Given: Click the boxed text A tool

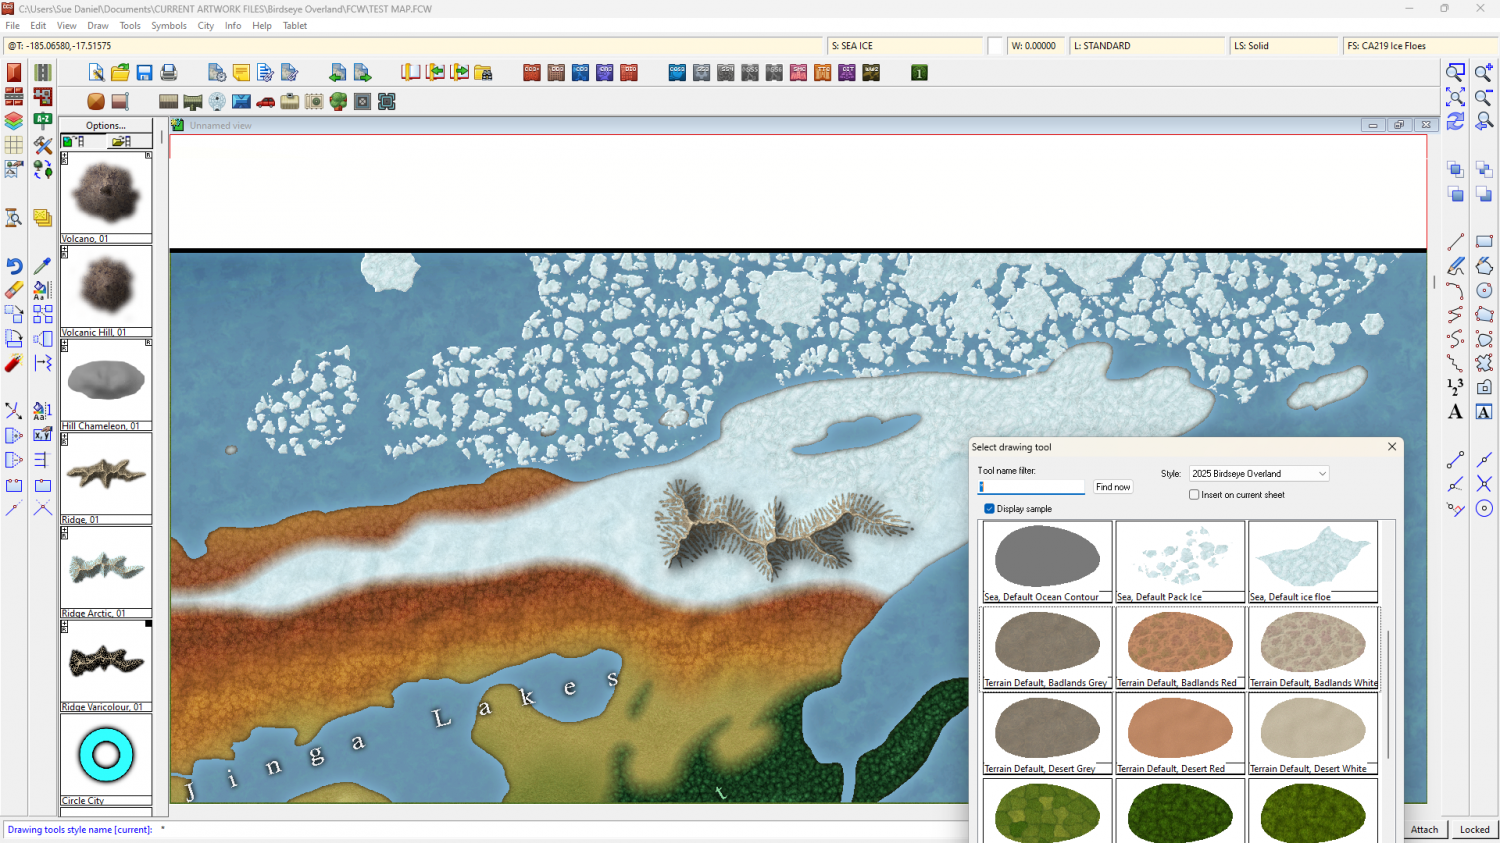Looking at the screenshot, I should point(1484,412).
